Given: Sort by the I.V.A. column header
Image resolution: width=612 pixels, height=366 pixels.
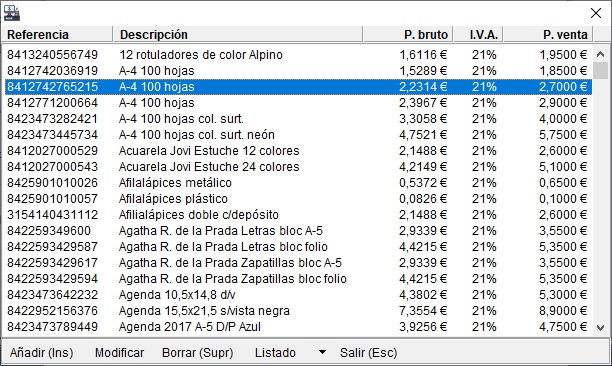Looking at the screenshot, I should [x=478, y=34].
